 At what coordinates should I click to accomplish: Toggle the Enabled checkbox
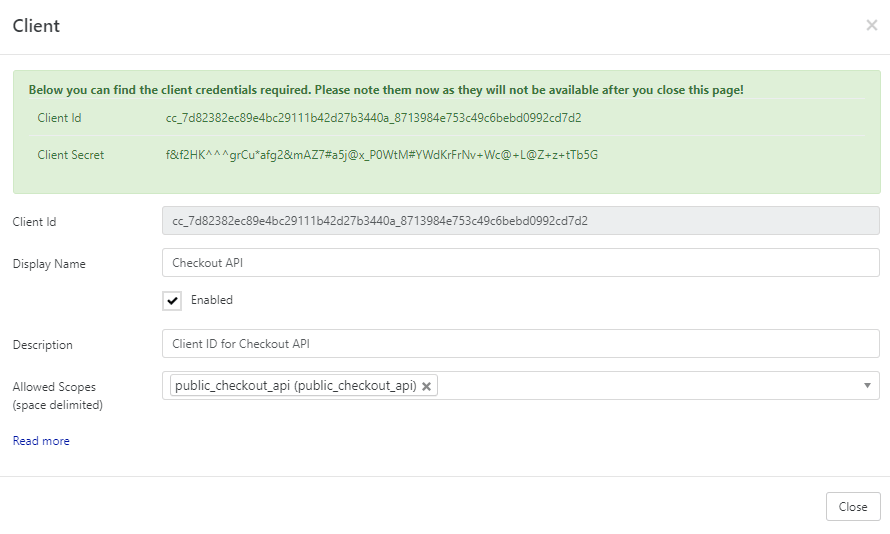(172, 301)
